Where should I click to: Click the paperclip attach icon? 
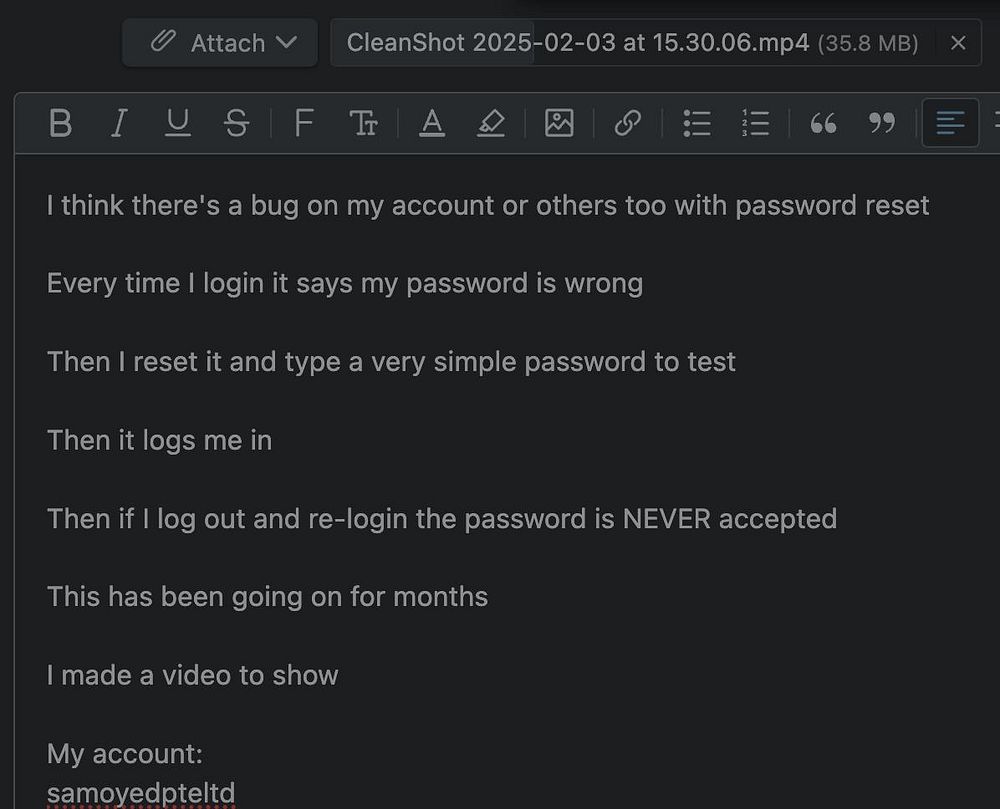(x=163, y=41)
